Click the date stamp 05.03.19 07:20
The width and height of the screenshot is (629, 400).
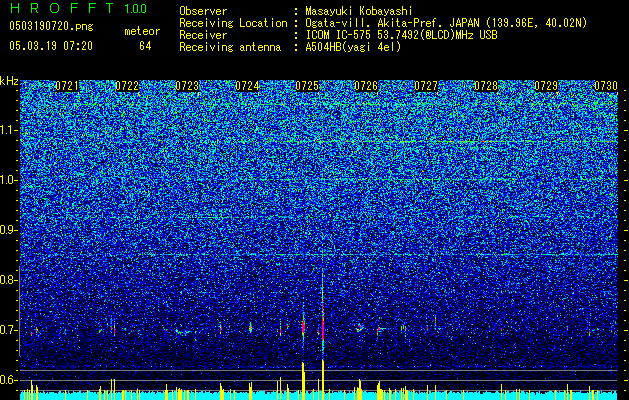point(51,46)
